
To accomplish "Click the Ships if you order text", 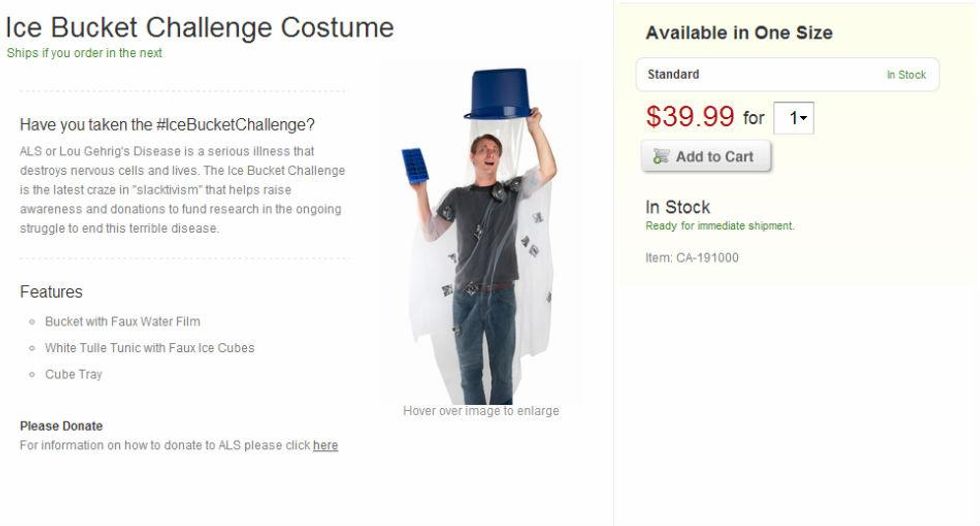I will [x=84, y=53].
